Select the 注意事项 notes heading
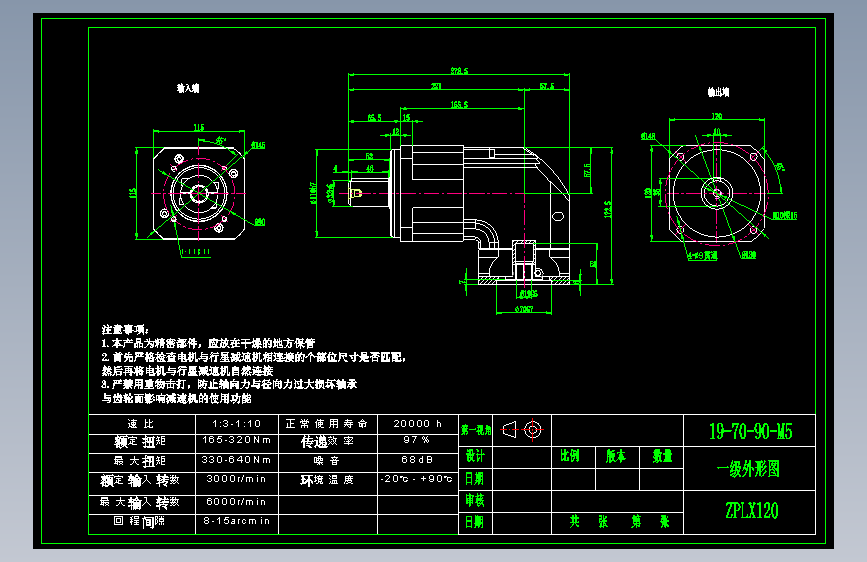Image resolution: width=867 pixels, height=562 pixels. [126, 330]
